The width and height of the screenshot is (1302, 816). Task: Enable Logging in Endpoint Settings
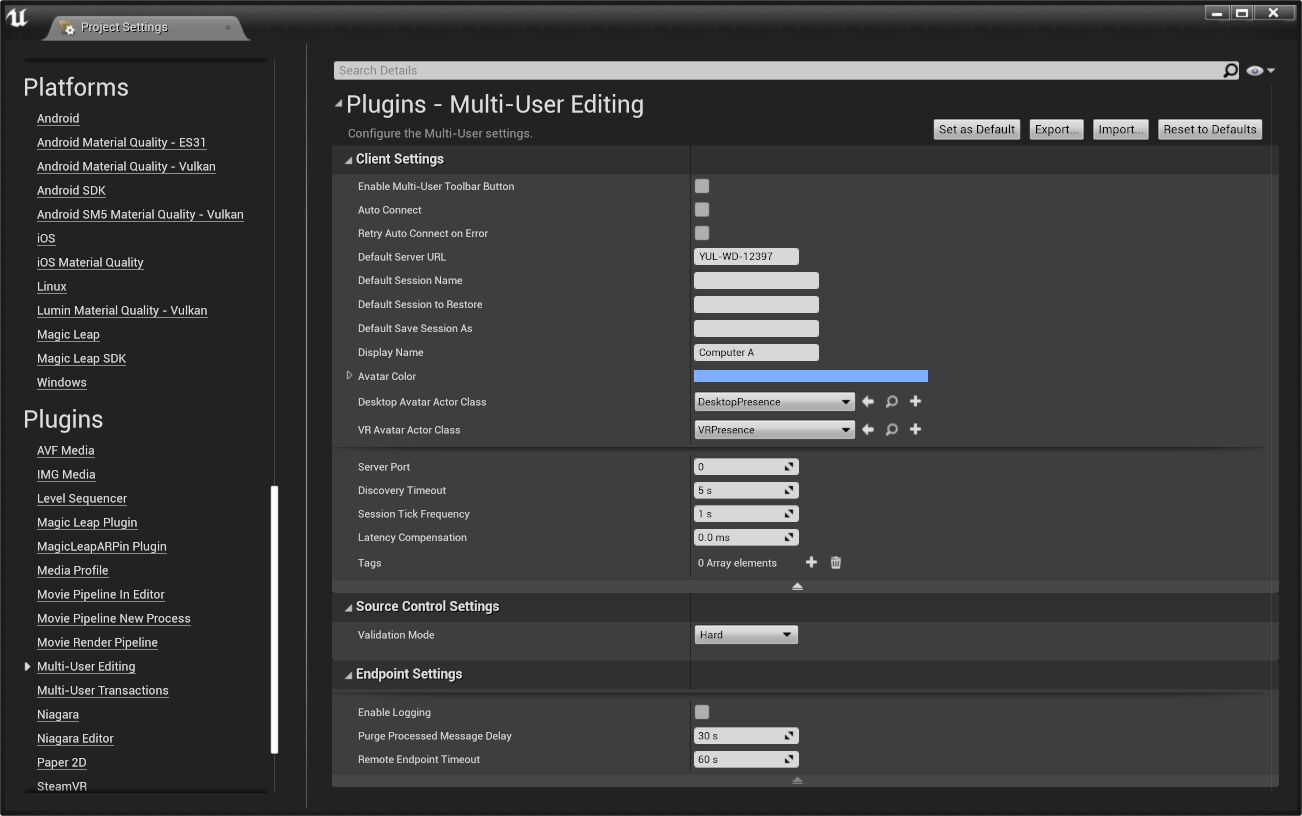[702, 712]
